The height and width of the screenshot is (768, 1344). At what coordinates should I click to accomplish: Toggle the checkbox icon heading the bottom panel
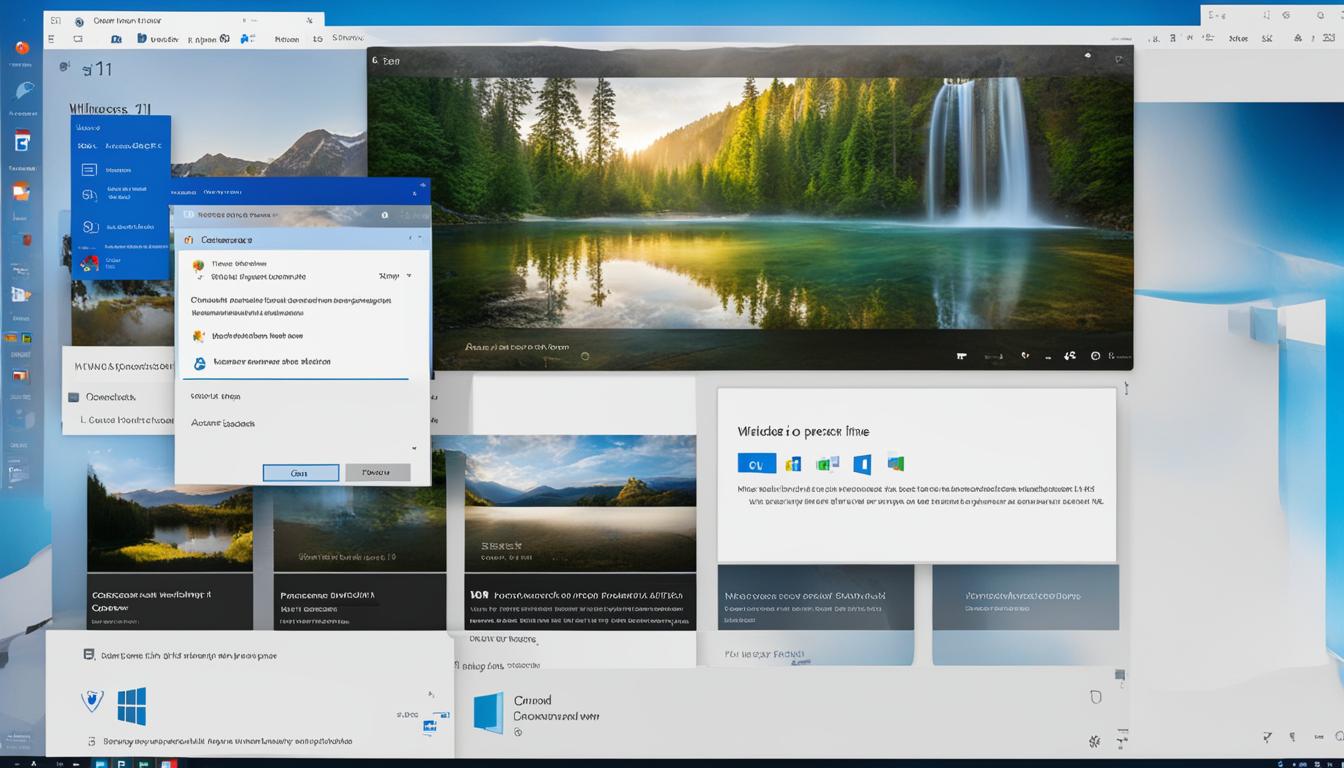tap(89, 655)
